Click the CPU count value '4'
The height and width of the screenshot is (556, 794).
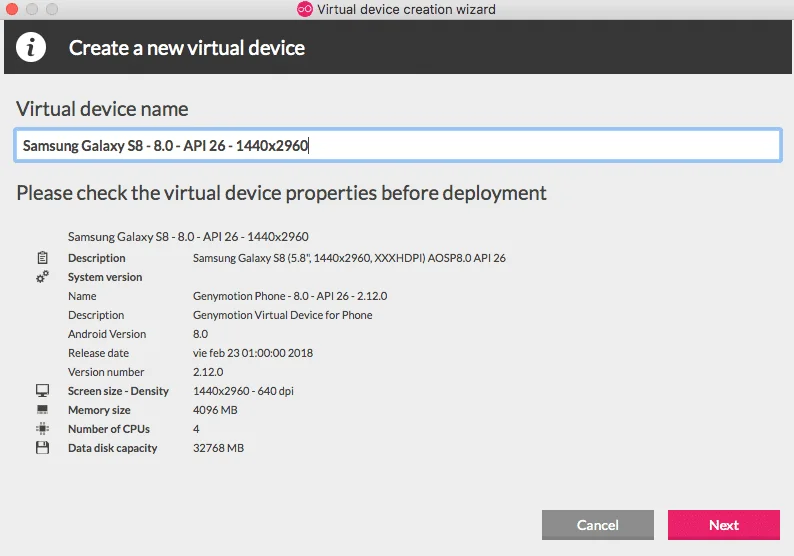[196, 429]
